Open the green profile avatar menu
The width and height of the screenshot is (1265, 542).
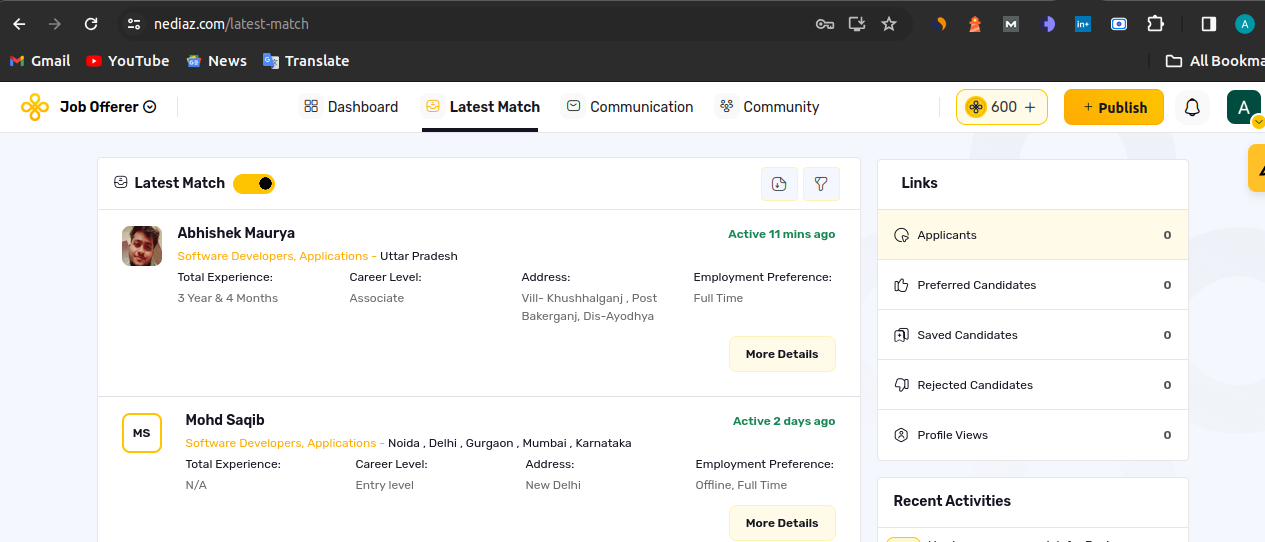(x=1243, y=107)
